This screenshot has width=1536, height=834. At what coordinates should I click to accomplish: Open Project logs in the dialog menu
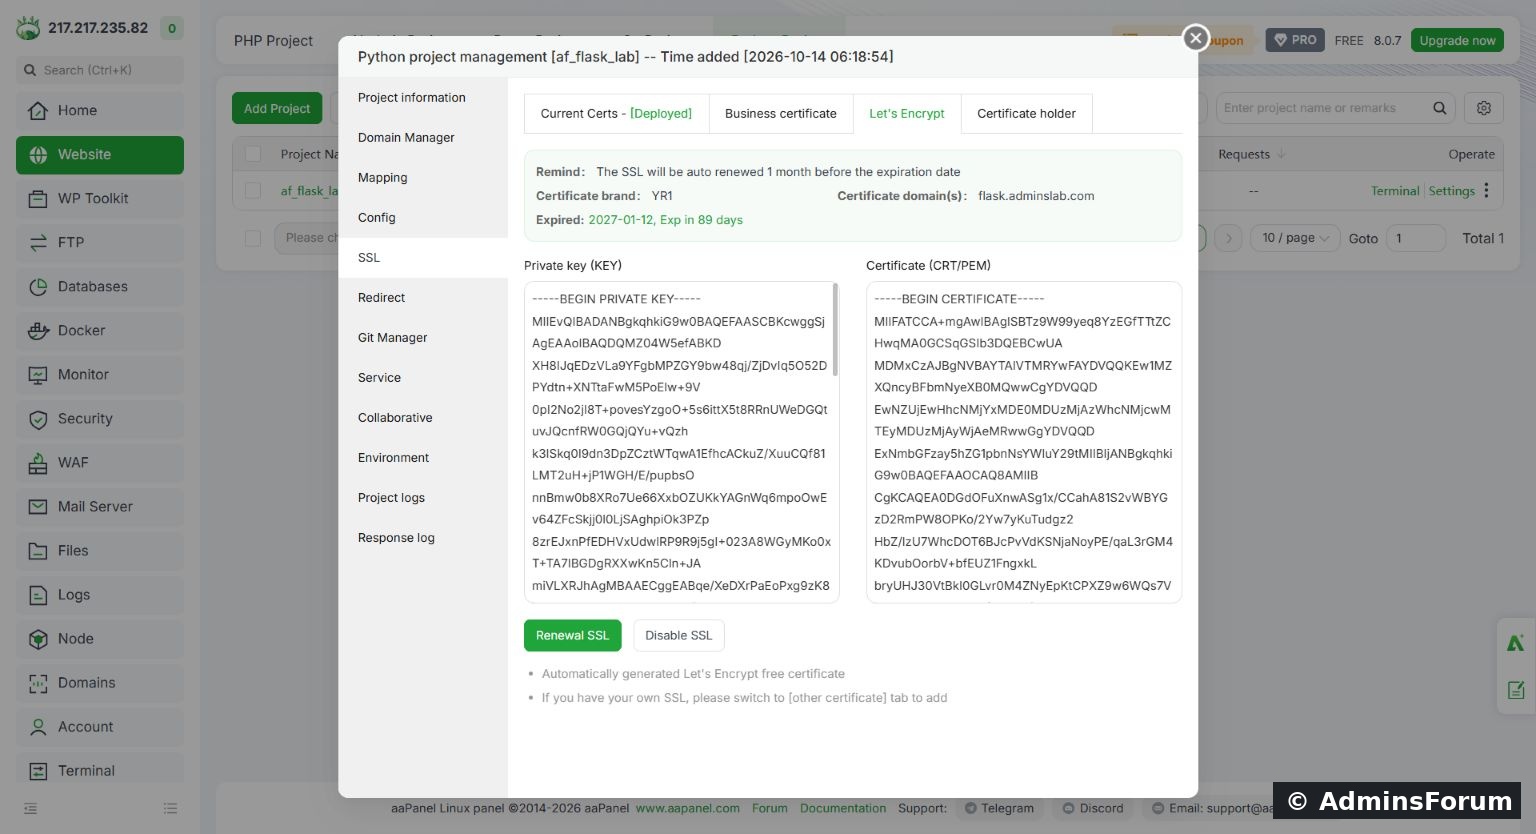coord(423,498)
